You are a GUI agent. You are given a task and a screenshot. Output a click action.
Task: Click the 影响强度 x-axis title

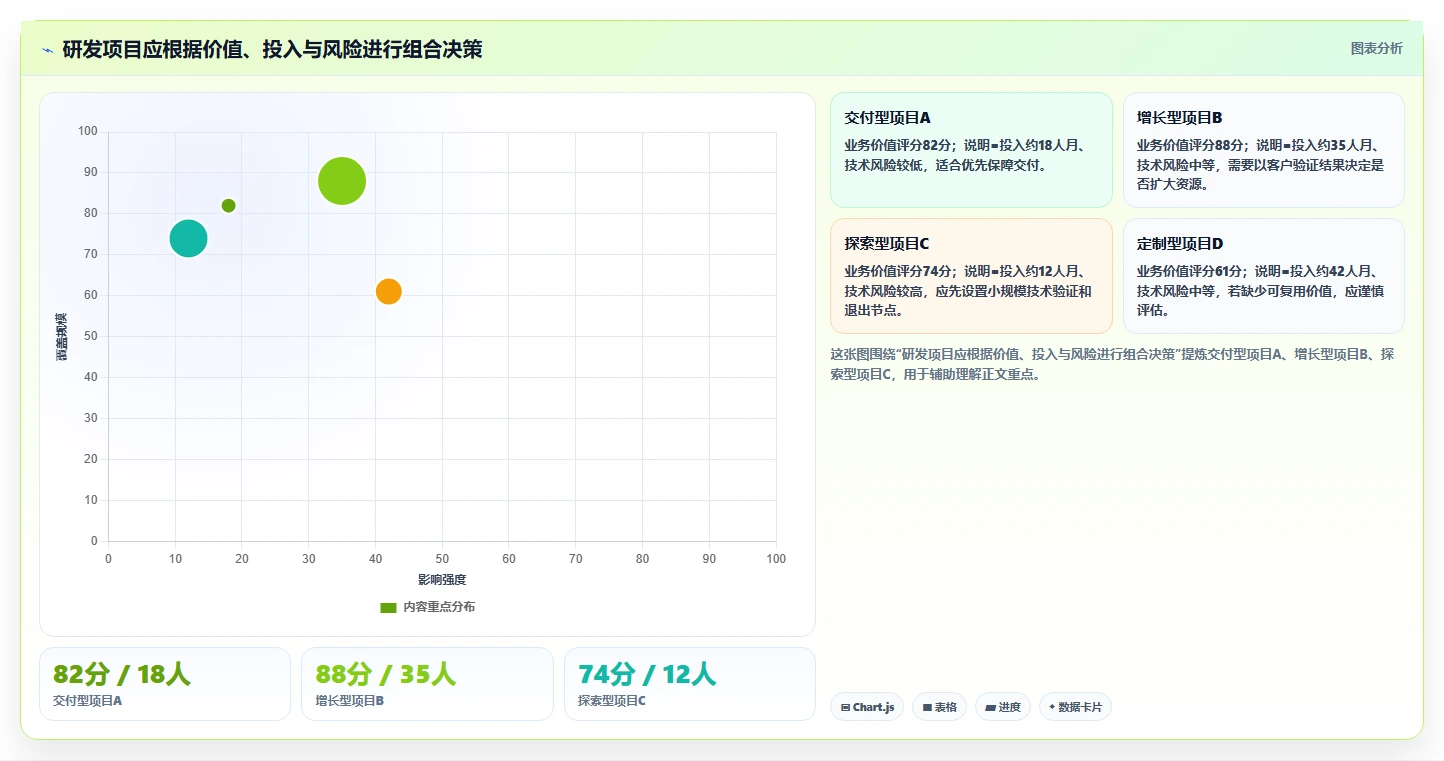[442, 580]
